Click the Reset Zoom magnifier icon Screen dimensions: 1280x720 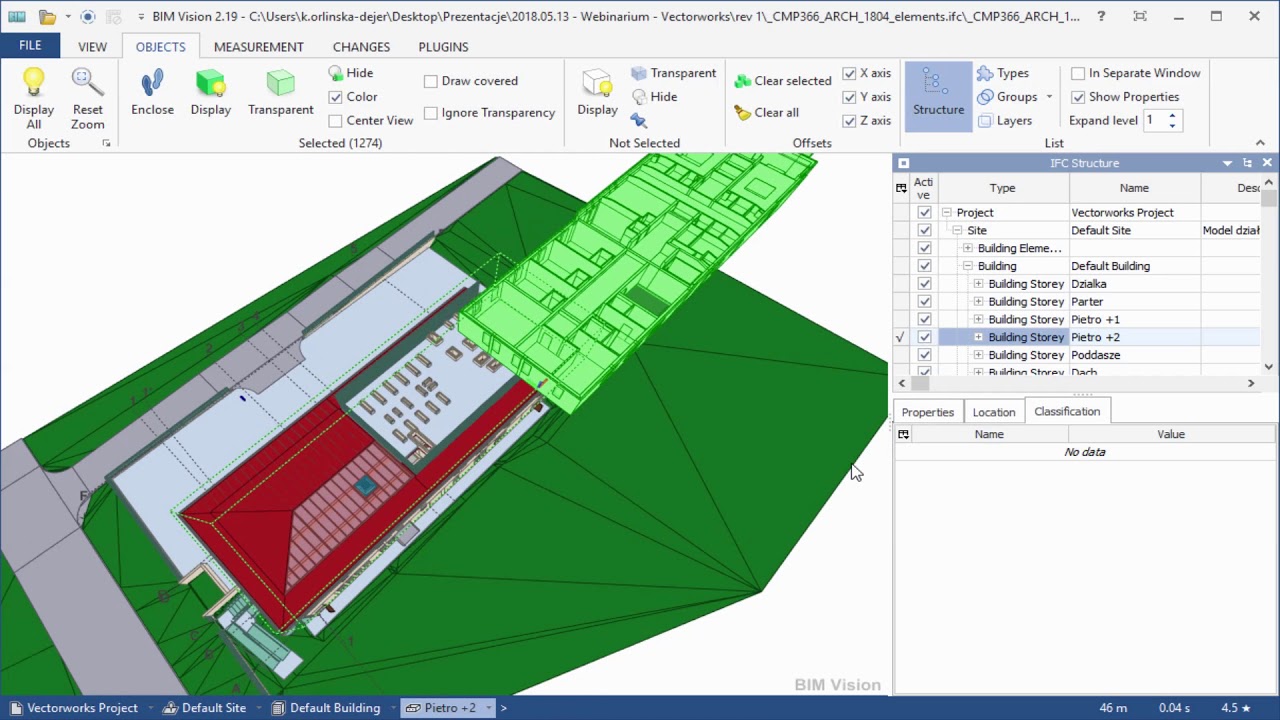click(87, 82)
